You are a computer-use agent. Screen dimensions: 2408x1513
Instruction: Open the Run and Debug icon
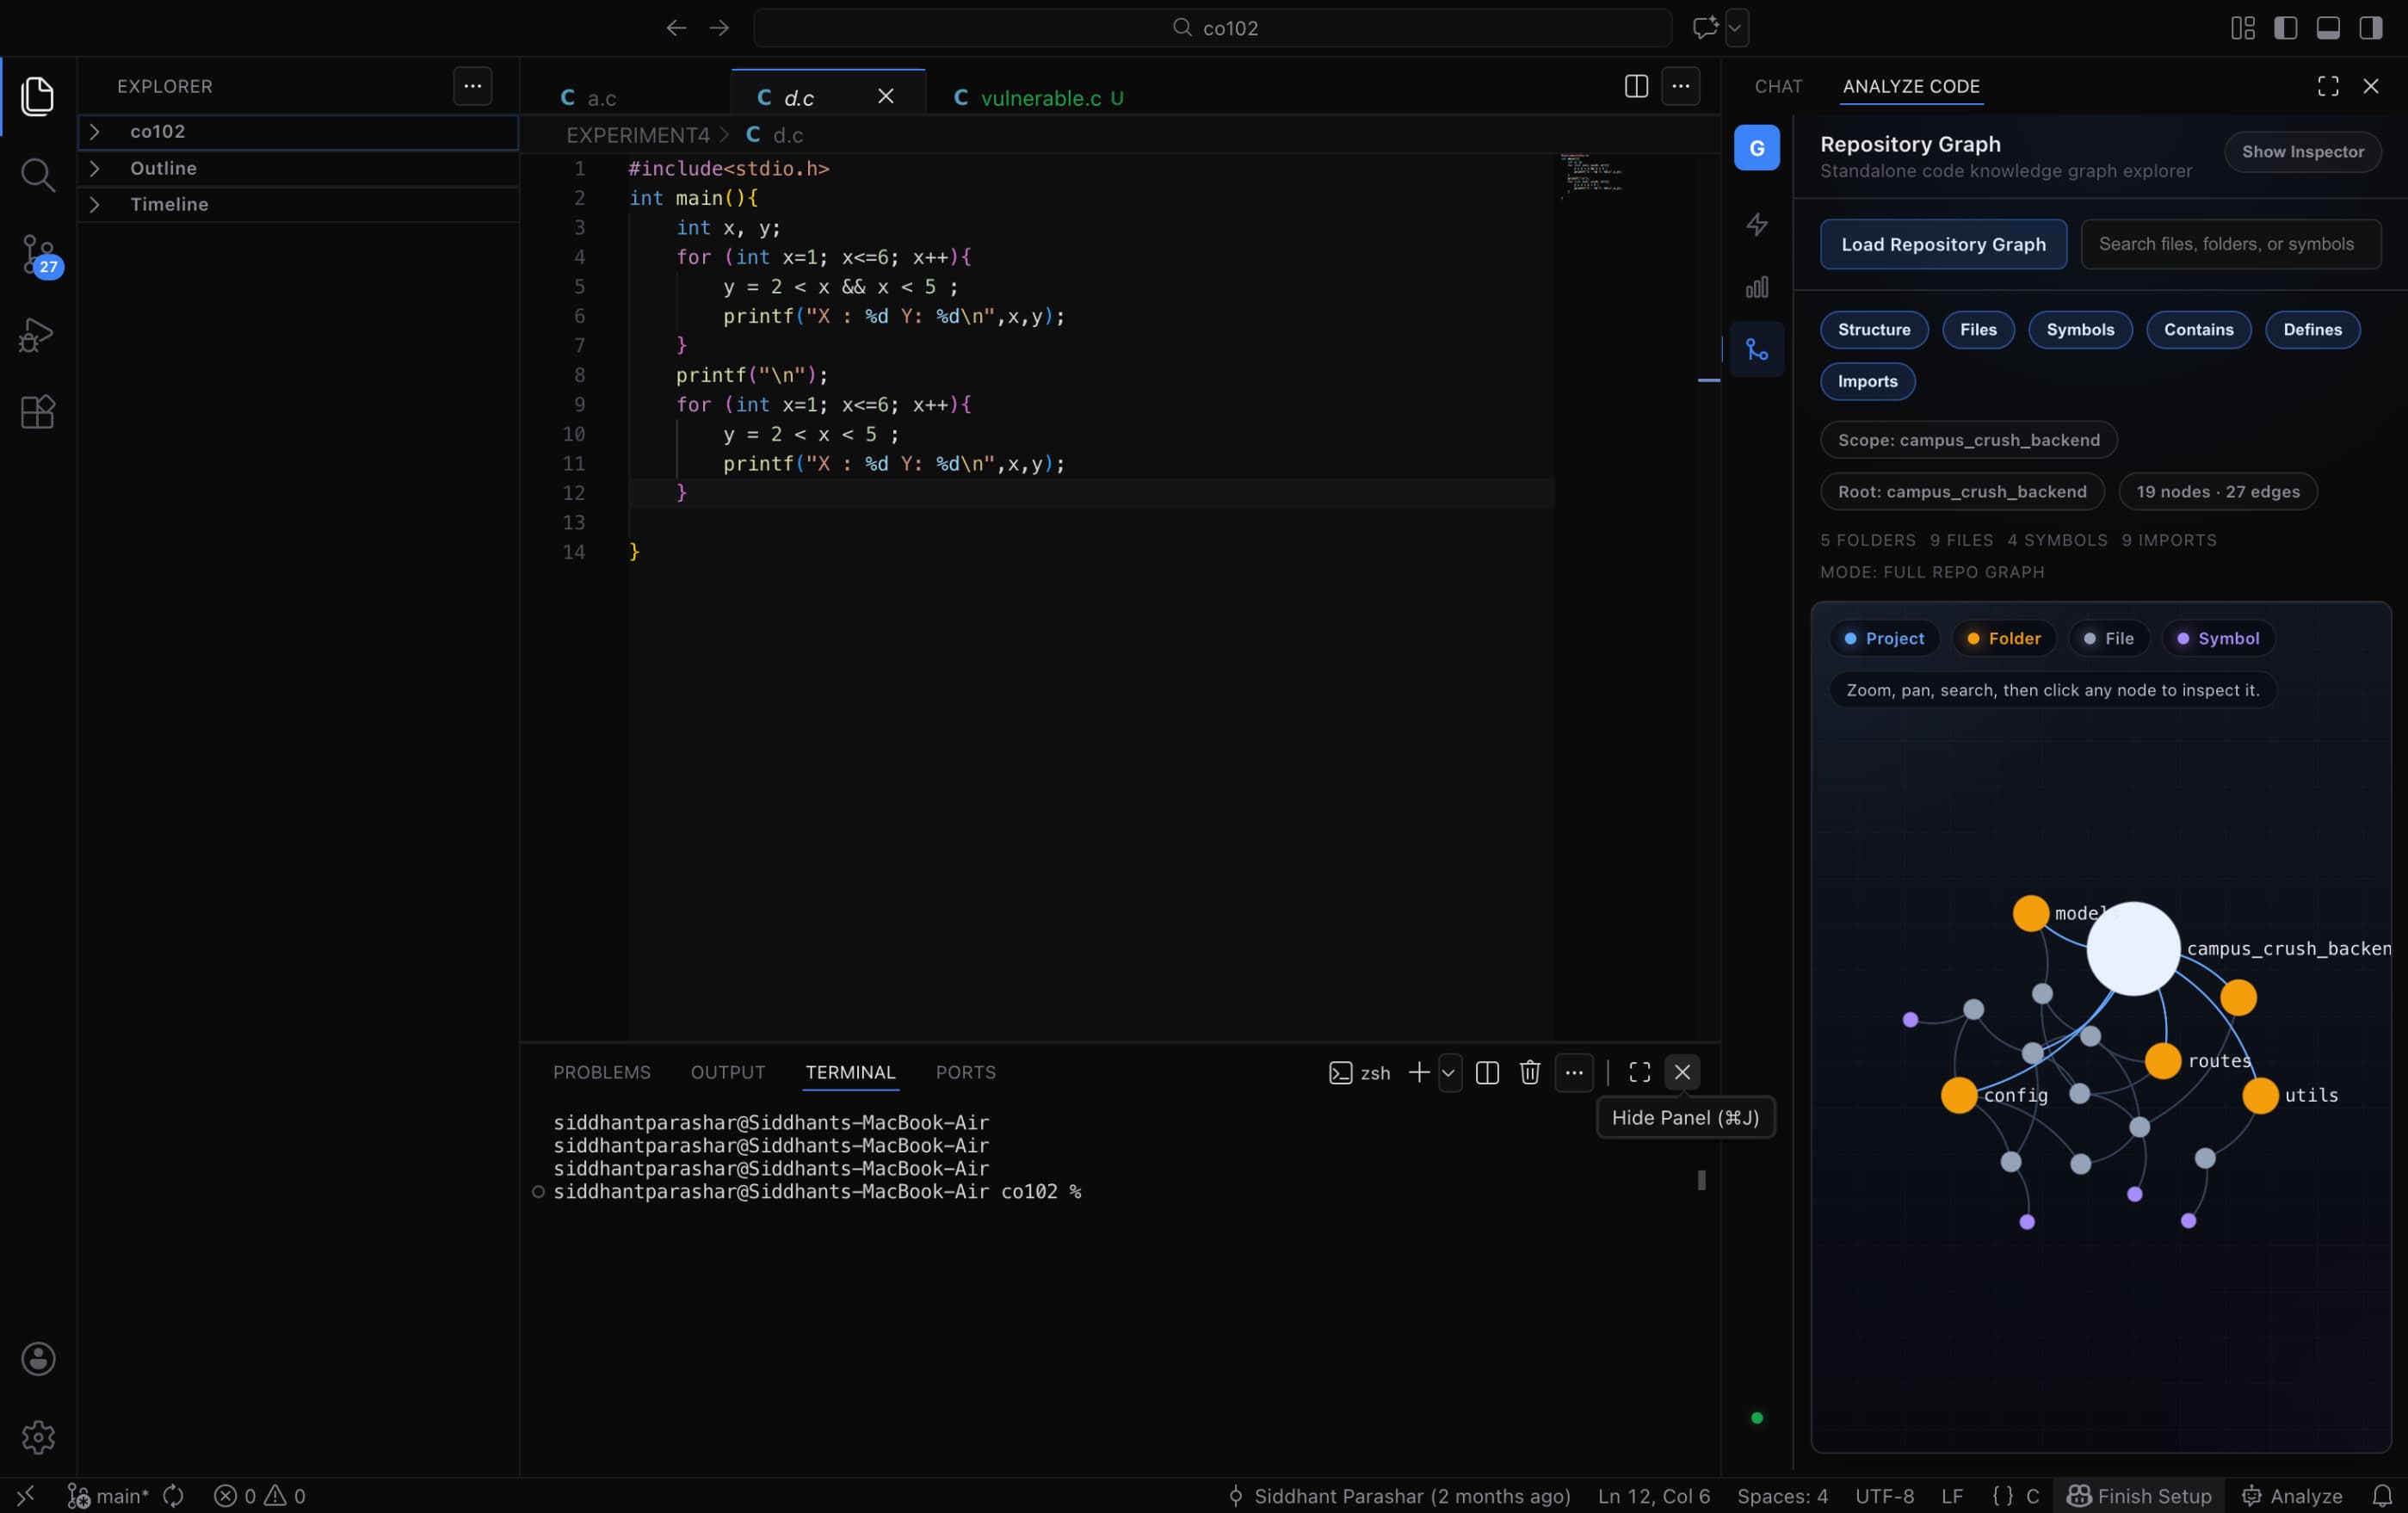pyautogui.click(x=37, y=334)
